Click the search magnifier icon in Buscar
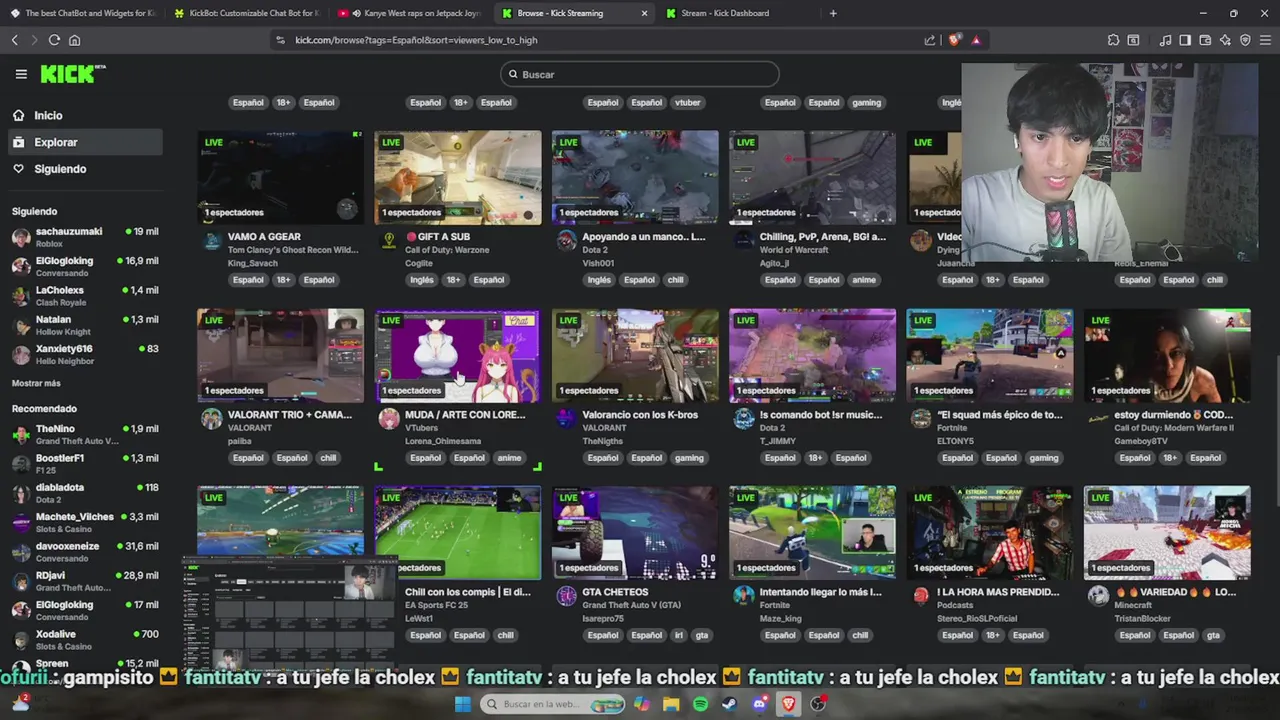This screenshot has height=720, width=1280. pyautogui.click(x=513, y=74)
